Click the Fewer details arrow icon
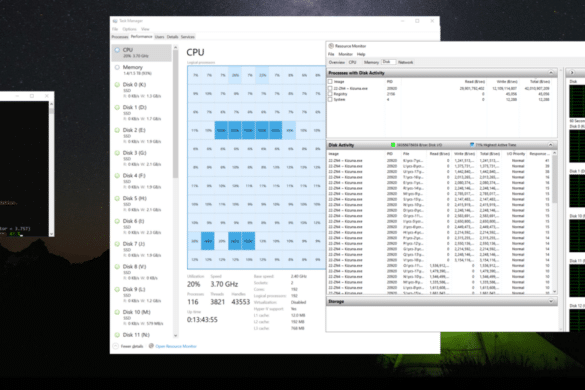This screenshot has height=390, width=585. pos(116,346)
